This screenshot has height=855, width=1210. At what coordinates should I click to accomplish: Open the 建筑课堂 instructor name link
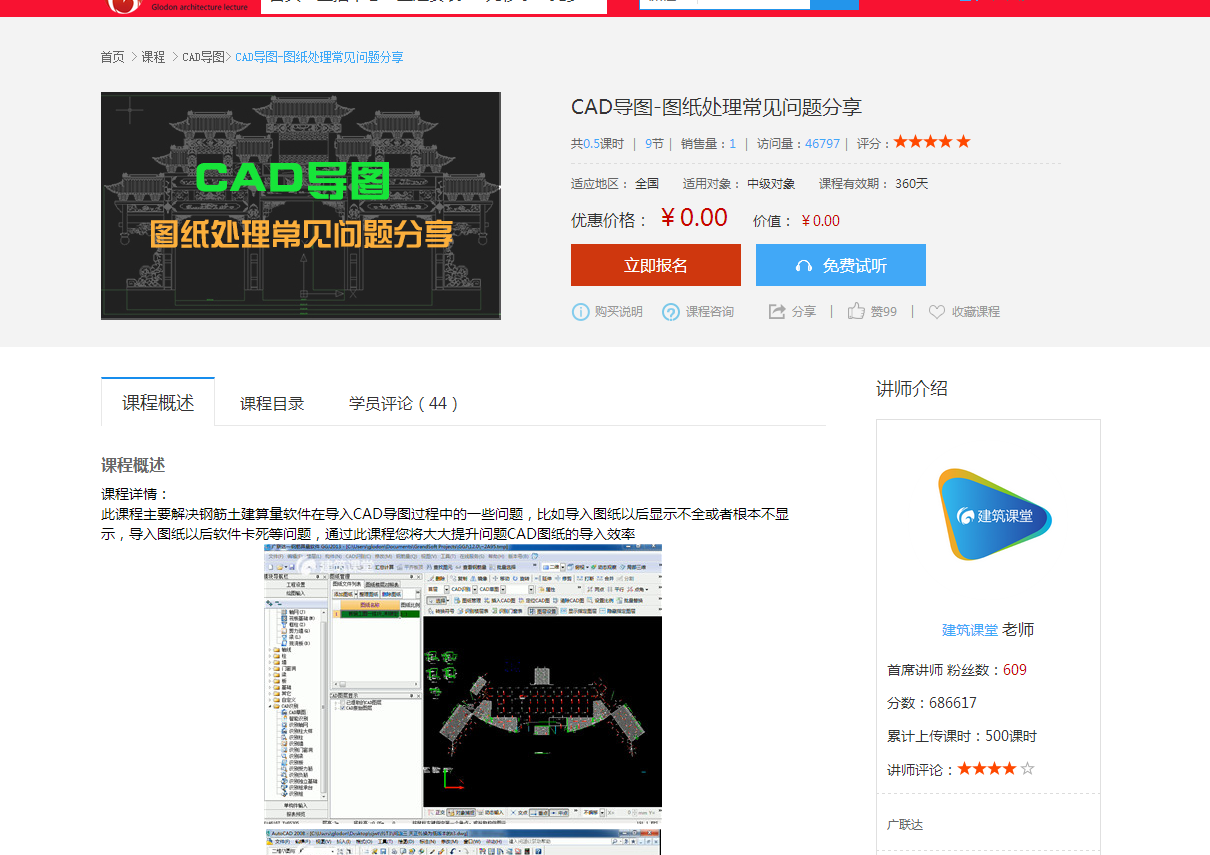pyautogui.click(x=970, y=630)
